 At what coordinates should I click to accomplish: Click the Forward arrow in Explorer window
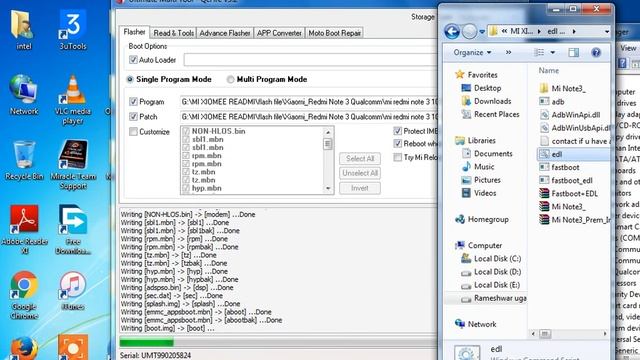pyautogui.click(x=469, y=31)
